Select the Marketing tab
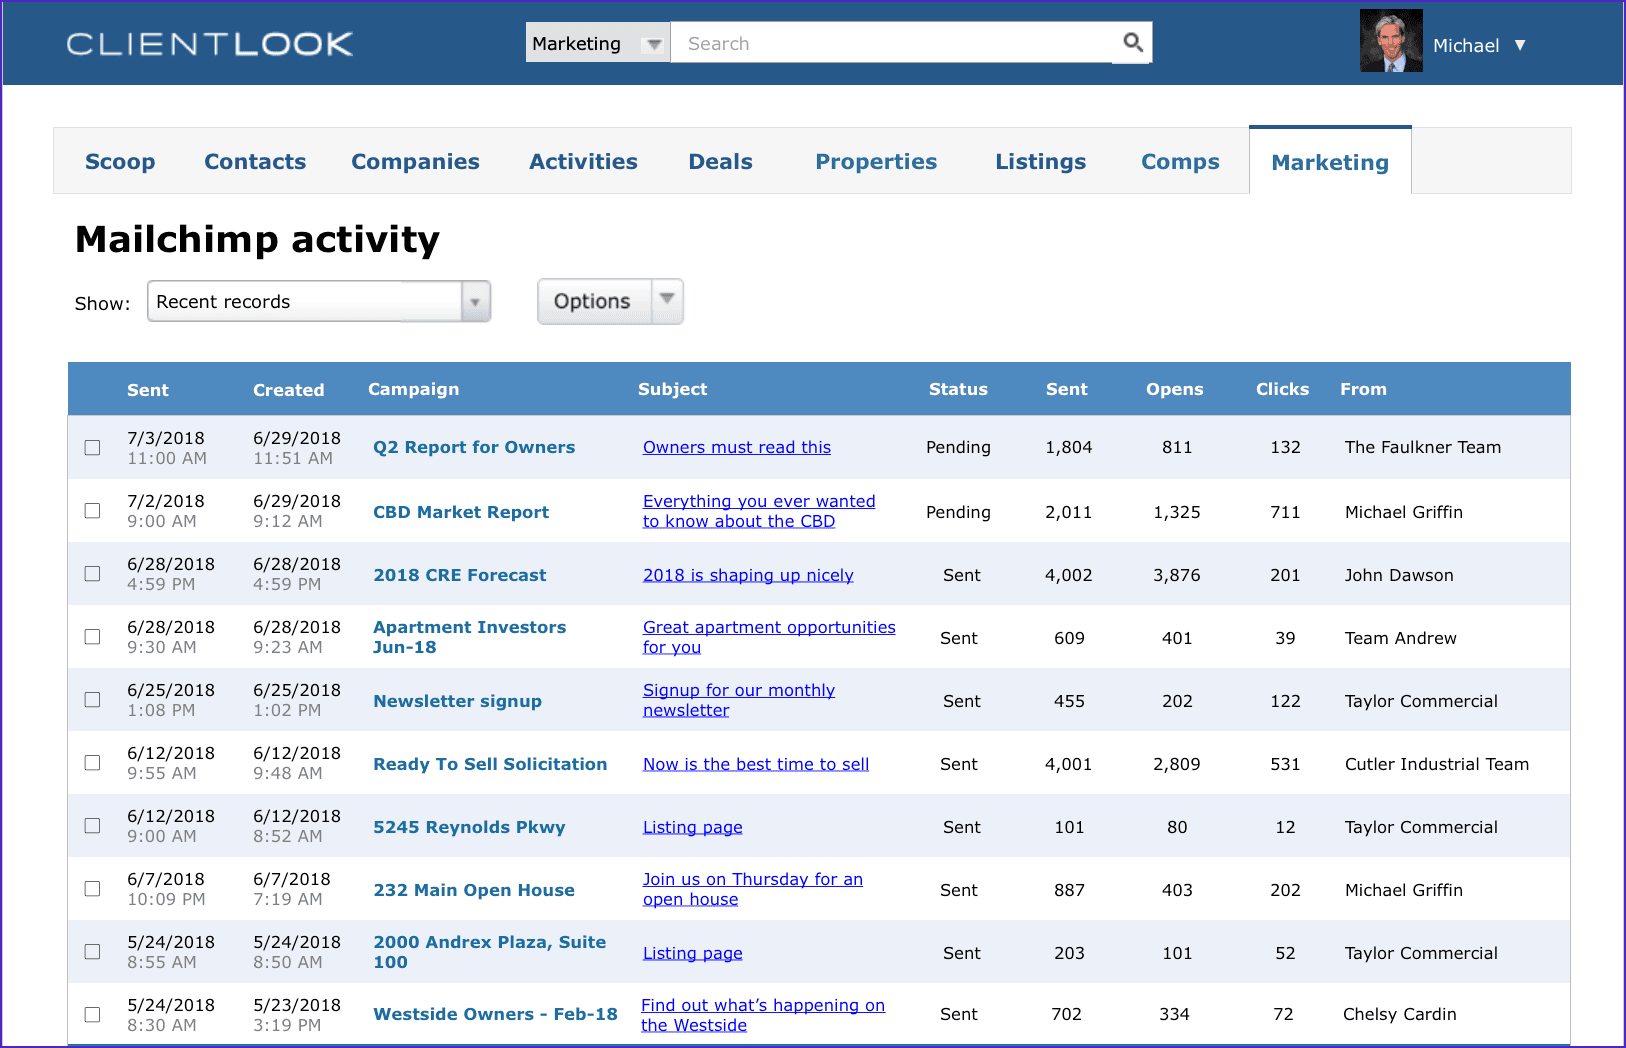The image size is (1626, 1048). 1330,162
